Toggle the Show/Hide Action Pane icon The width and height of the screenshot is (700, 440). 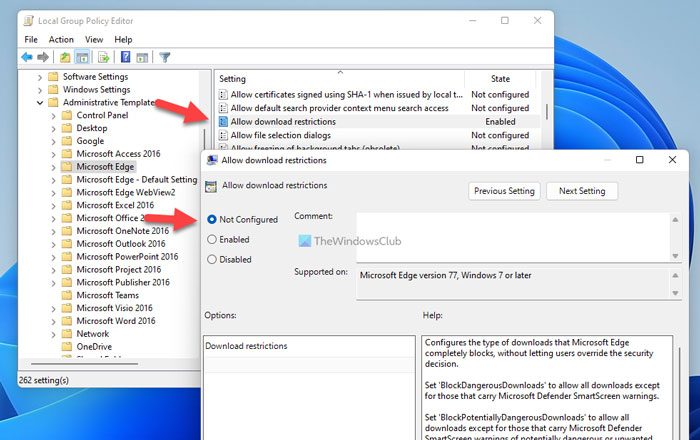[142, 57]
